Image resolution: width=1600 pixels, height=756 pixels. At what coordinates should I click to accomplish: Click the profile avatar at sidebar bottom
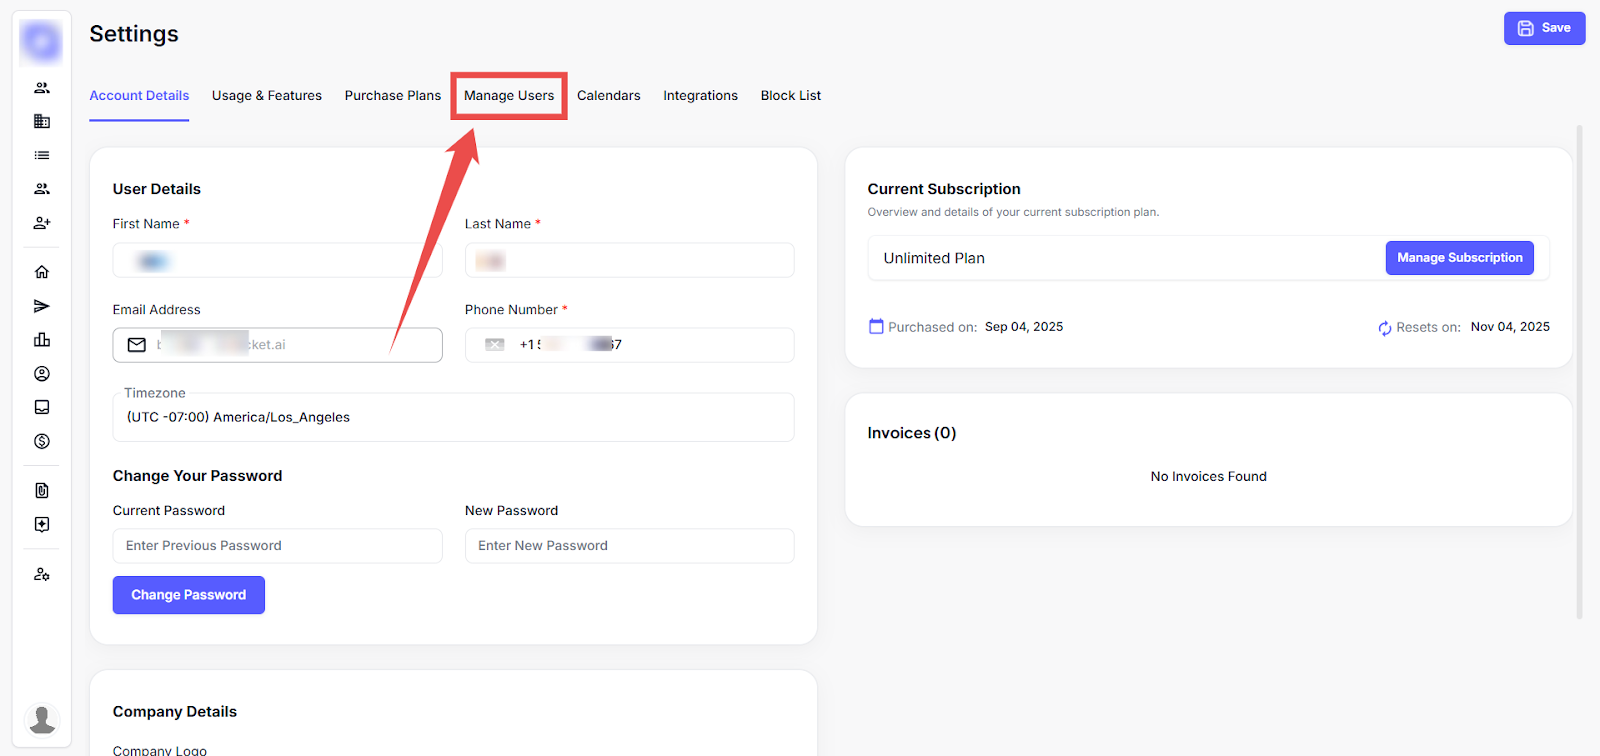42,719
